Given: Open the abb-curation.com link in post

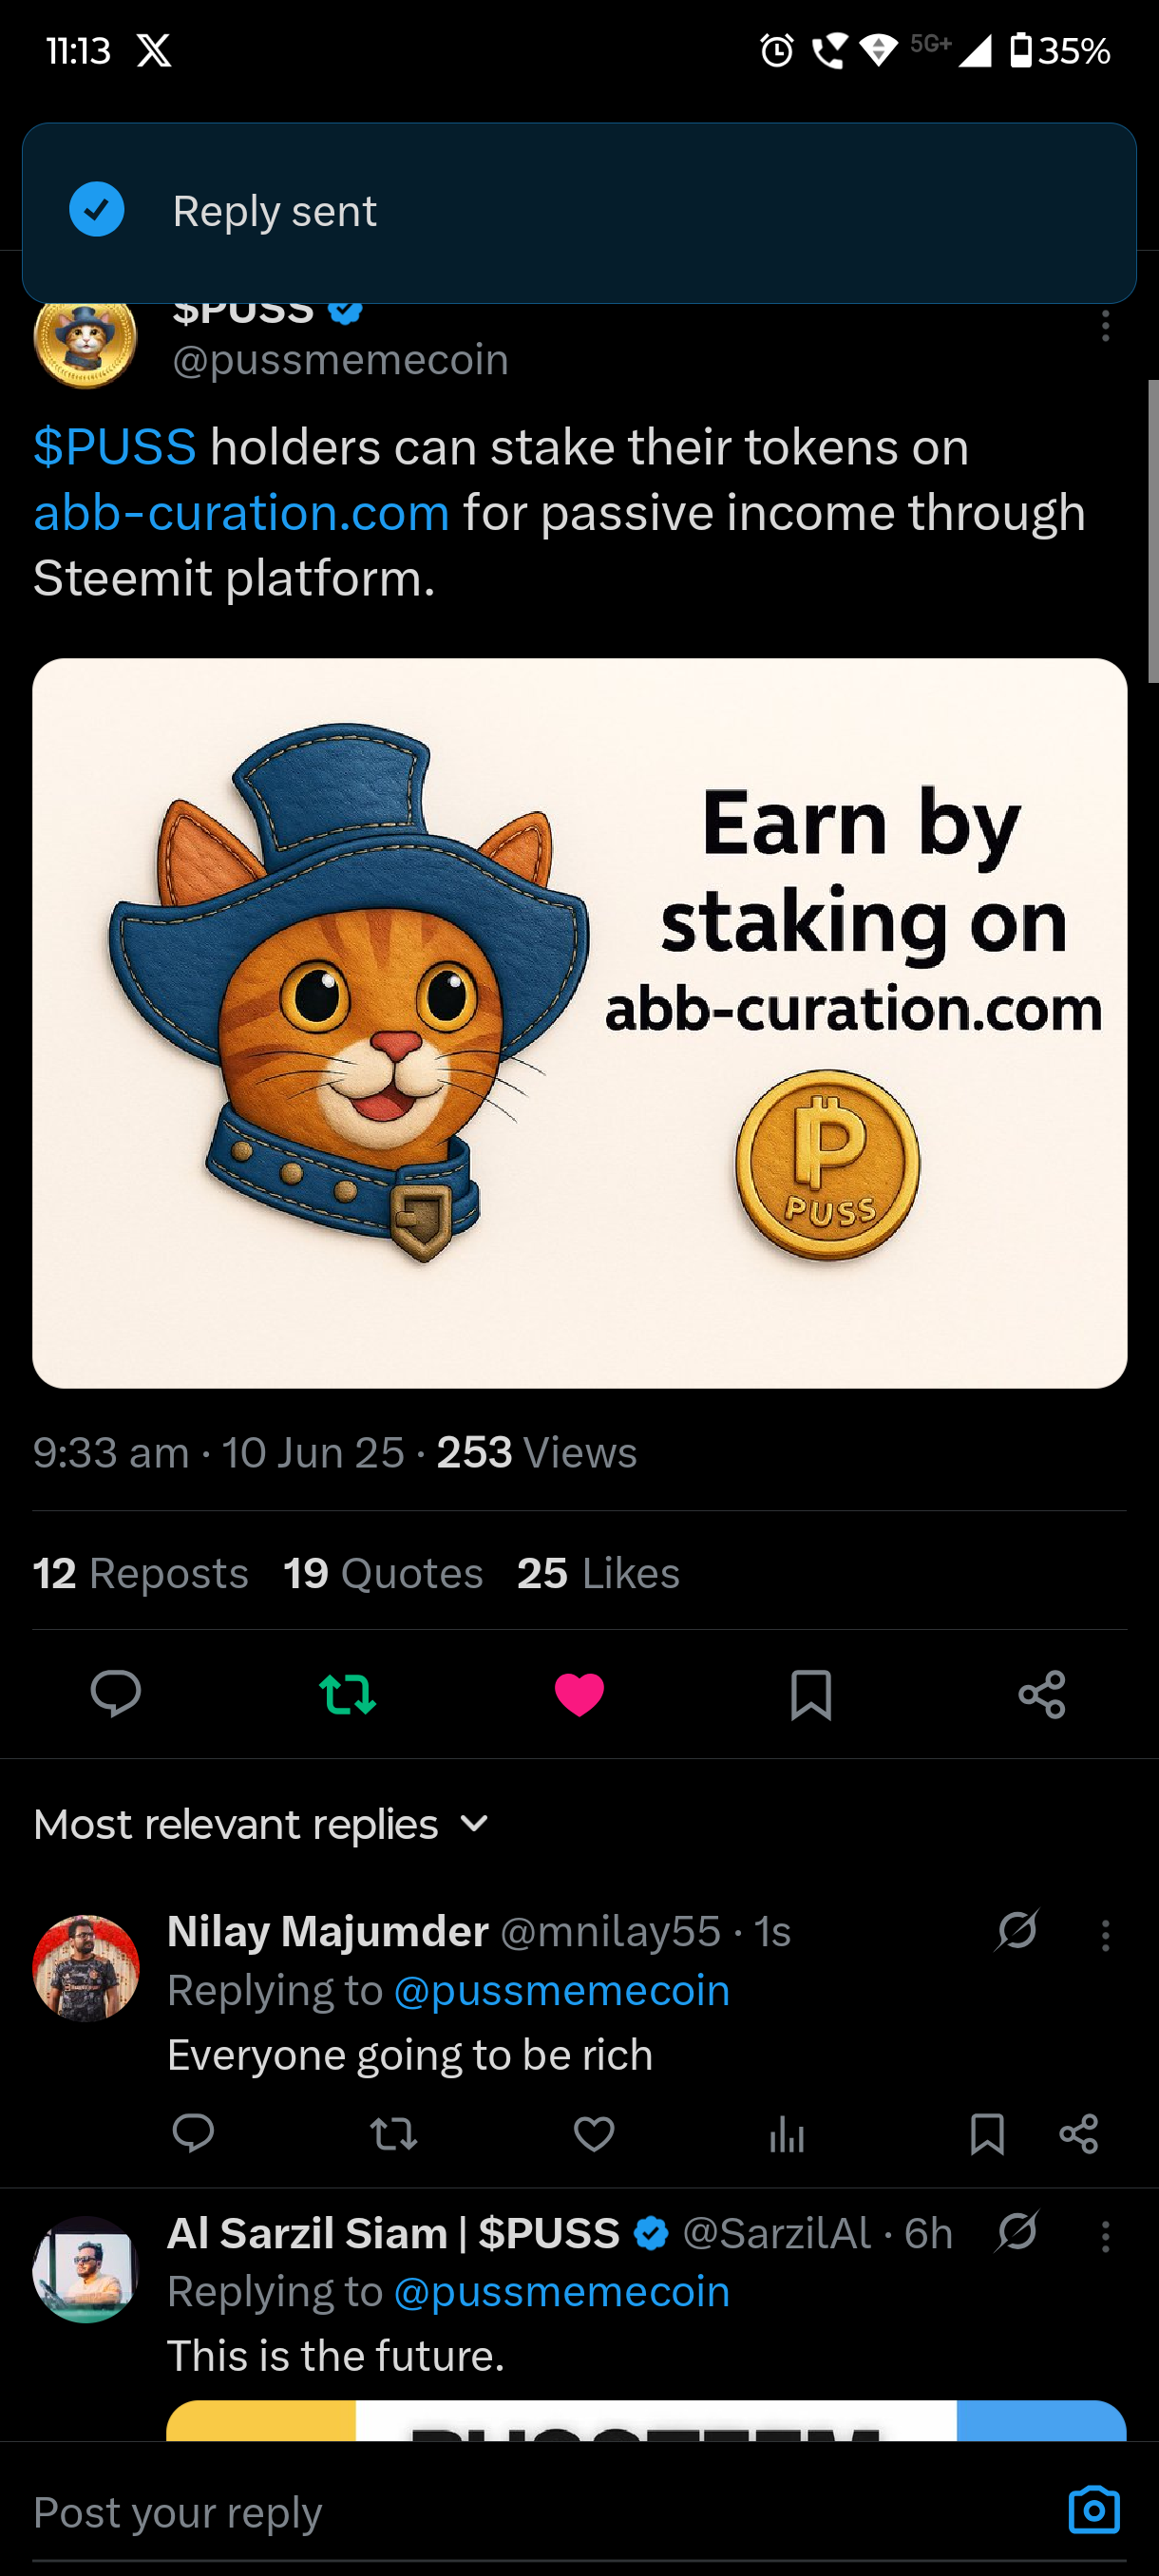Looking at the screenshot, I should (x=242, y=512).
